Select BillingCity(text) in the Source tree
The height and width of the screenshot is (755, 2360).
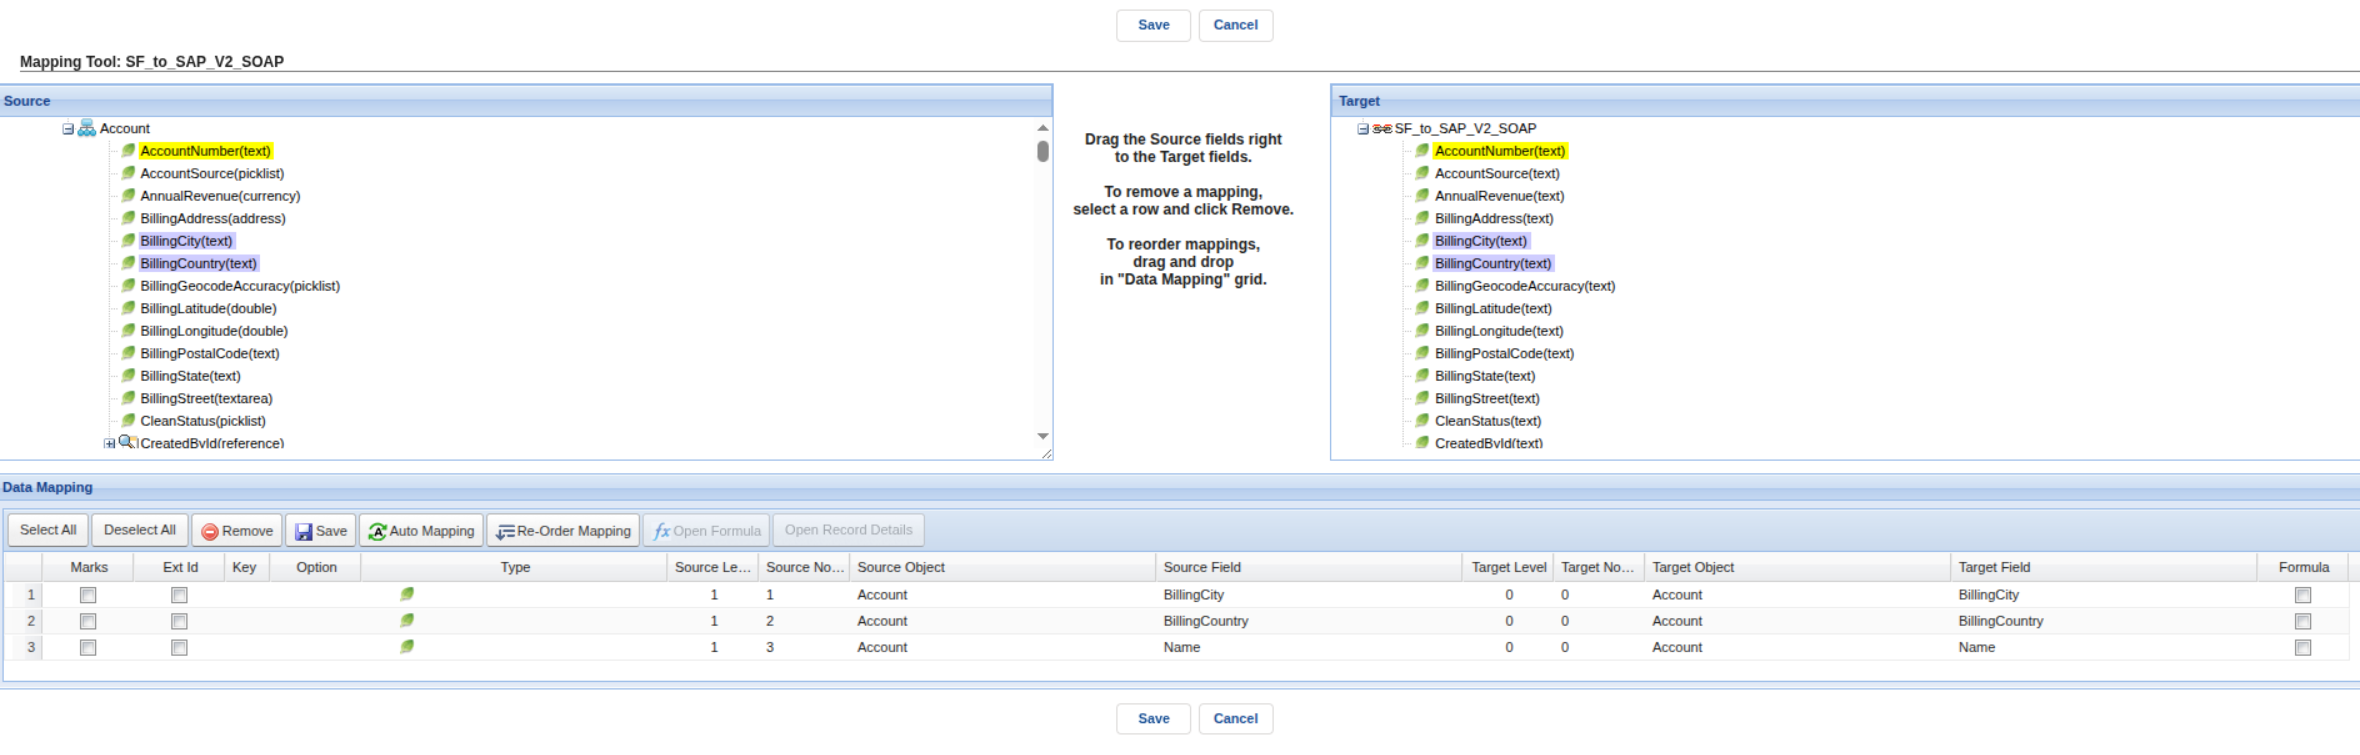(186, 241)
